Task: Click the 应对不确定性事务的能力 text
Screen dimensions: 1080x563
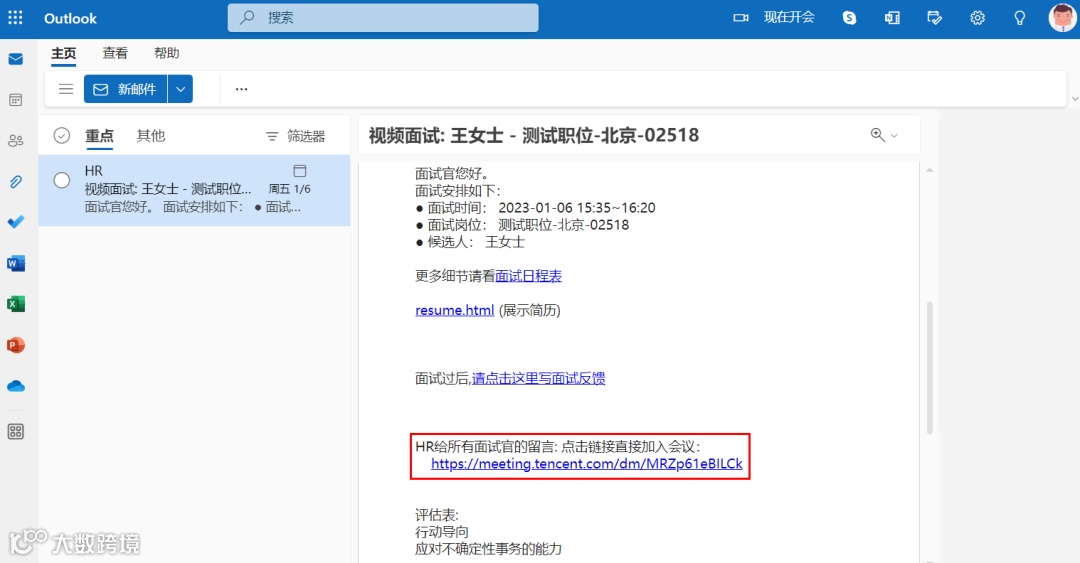Action: tap(488, 549)
